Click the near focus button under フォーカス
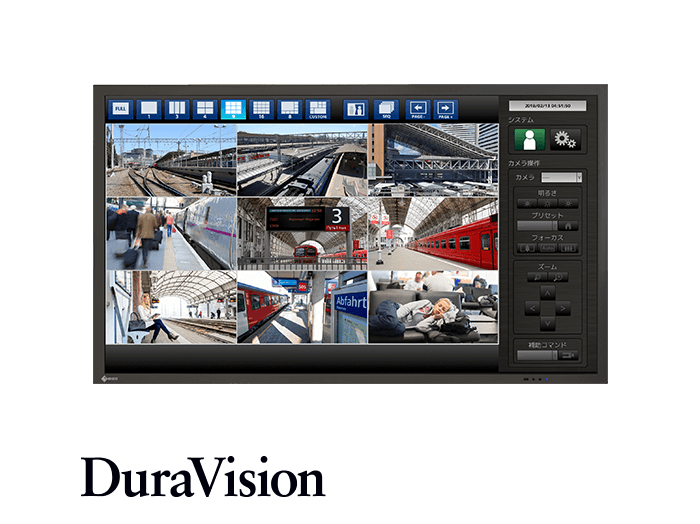The image size is (700, 524). pos(527,248)
